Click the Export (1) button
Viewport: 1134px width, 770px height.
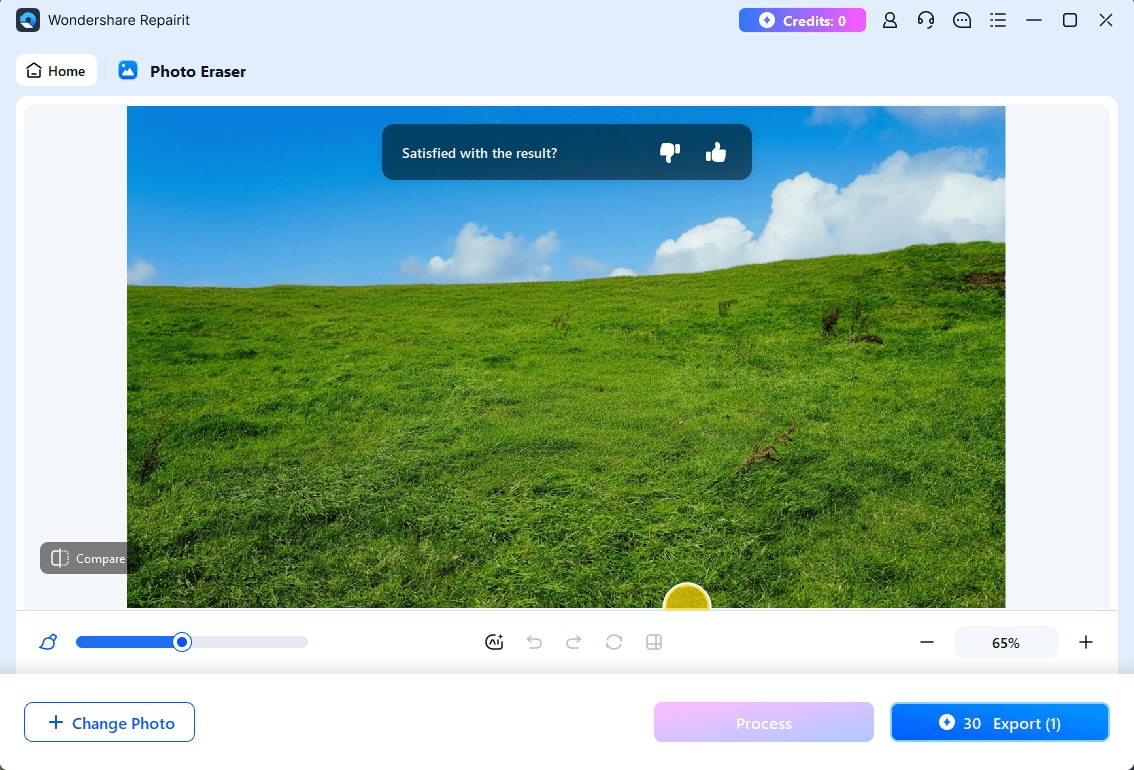pyautogui.click(x=999, y=722)
